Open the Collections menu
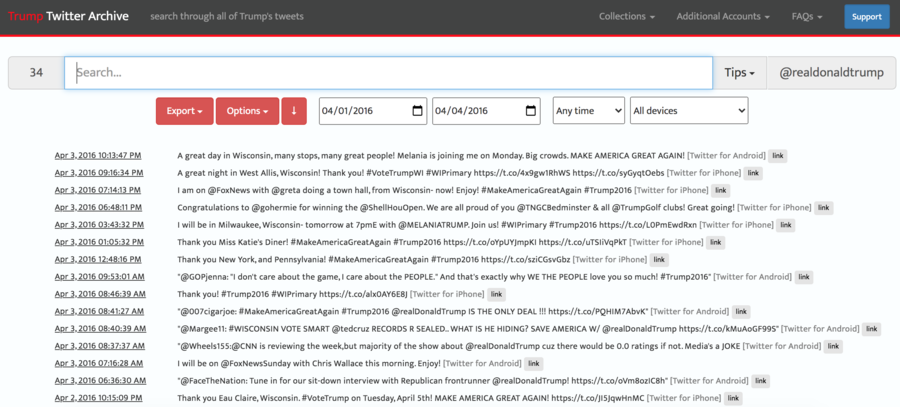This screenshot has width=900, height=407. [x=627, y=17]
